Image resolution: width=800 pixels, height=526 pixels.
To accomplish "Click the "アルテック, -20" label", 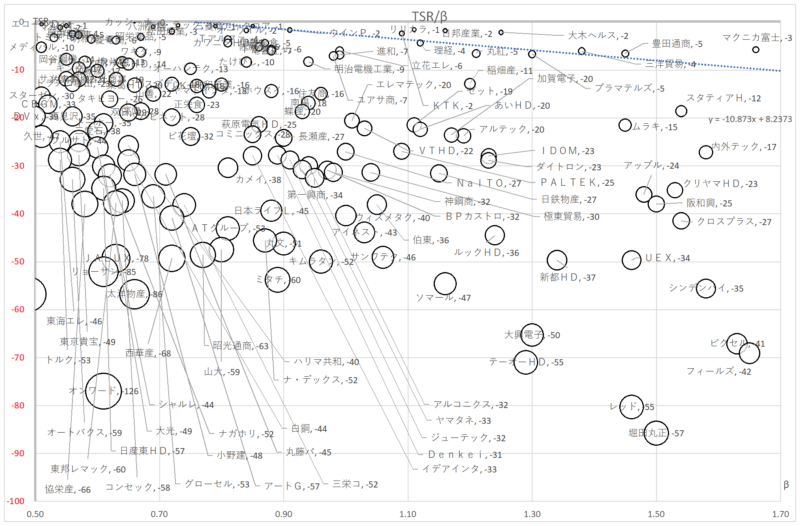I will coord(511,130).
